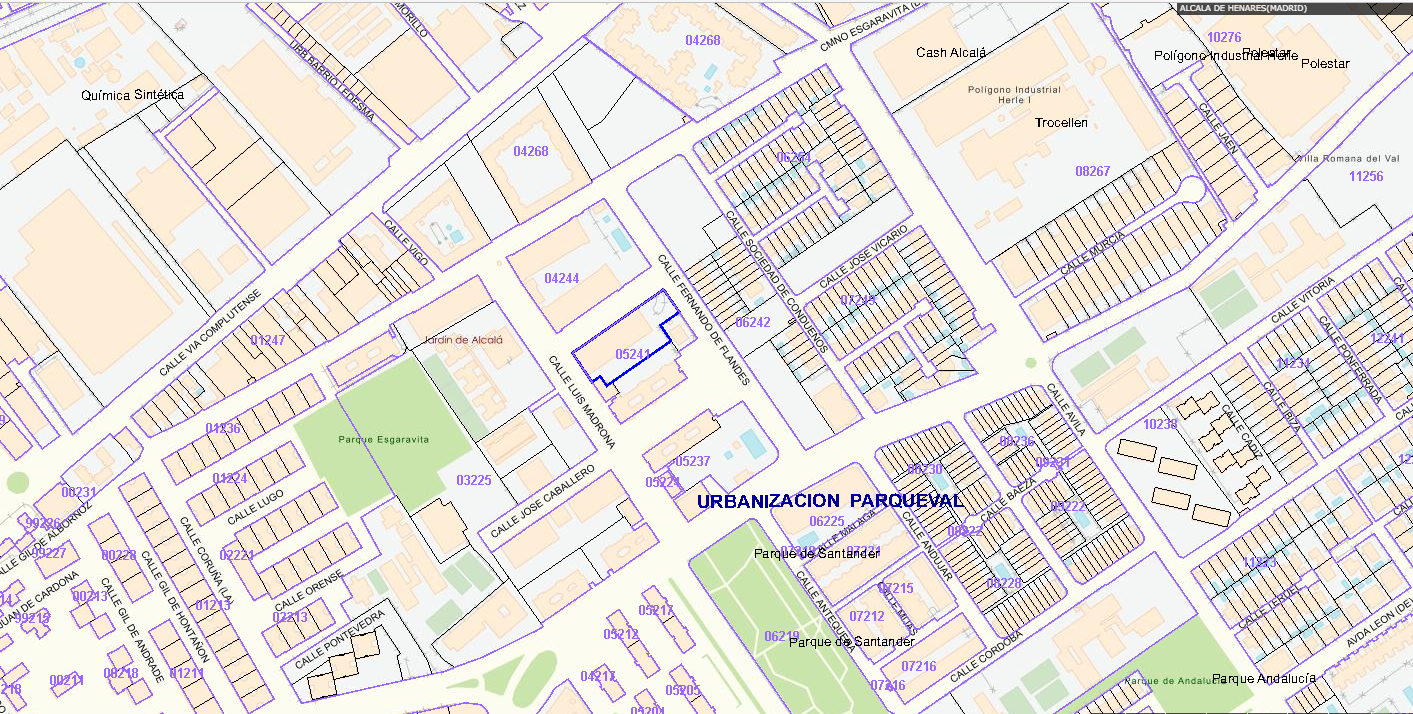Click the Trocellen map label

click(1061, 123)
